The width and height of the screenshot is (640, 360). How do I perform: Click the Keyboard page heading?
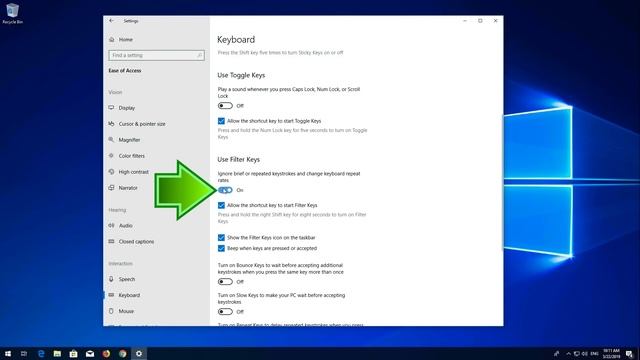pyautogui.click(x=236, y=40)
